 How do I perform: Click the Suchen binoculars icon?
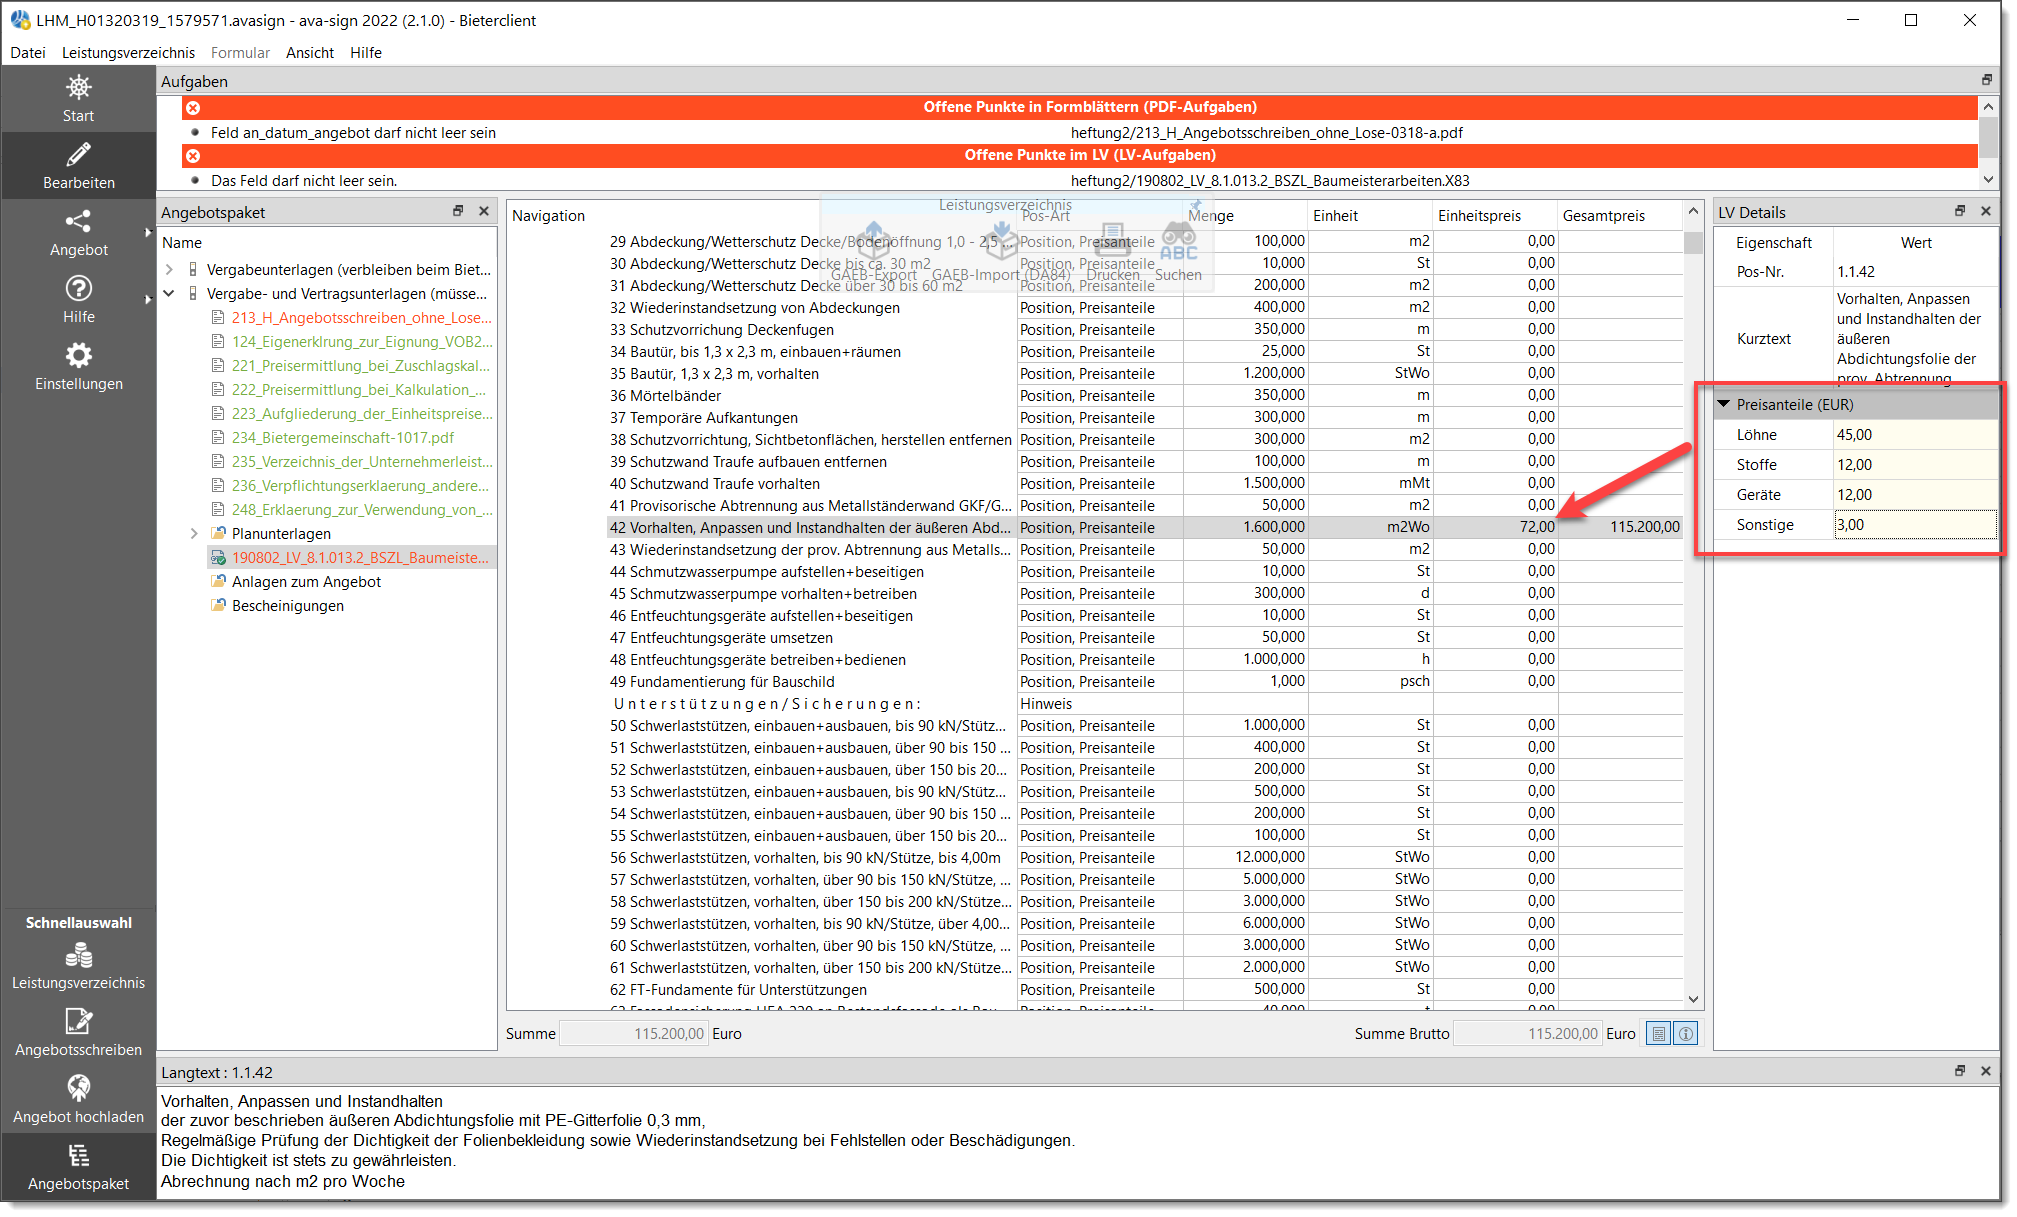tap(1178, 252)
